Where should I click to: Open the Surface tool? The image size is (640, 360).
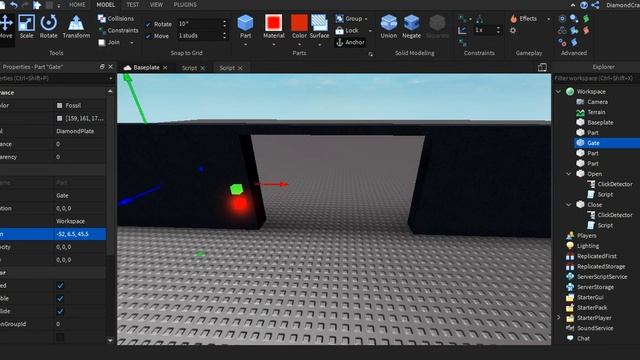click(x=319, y=27)
